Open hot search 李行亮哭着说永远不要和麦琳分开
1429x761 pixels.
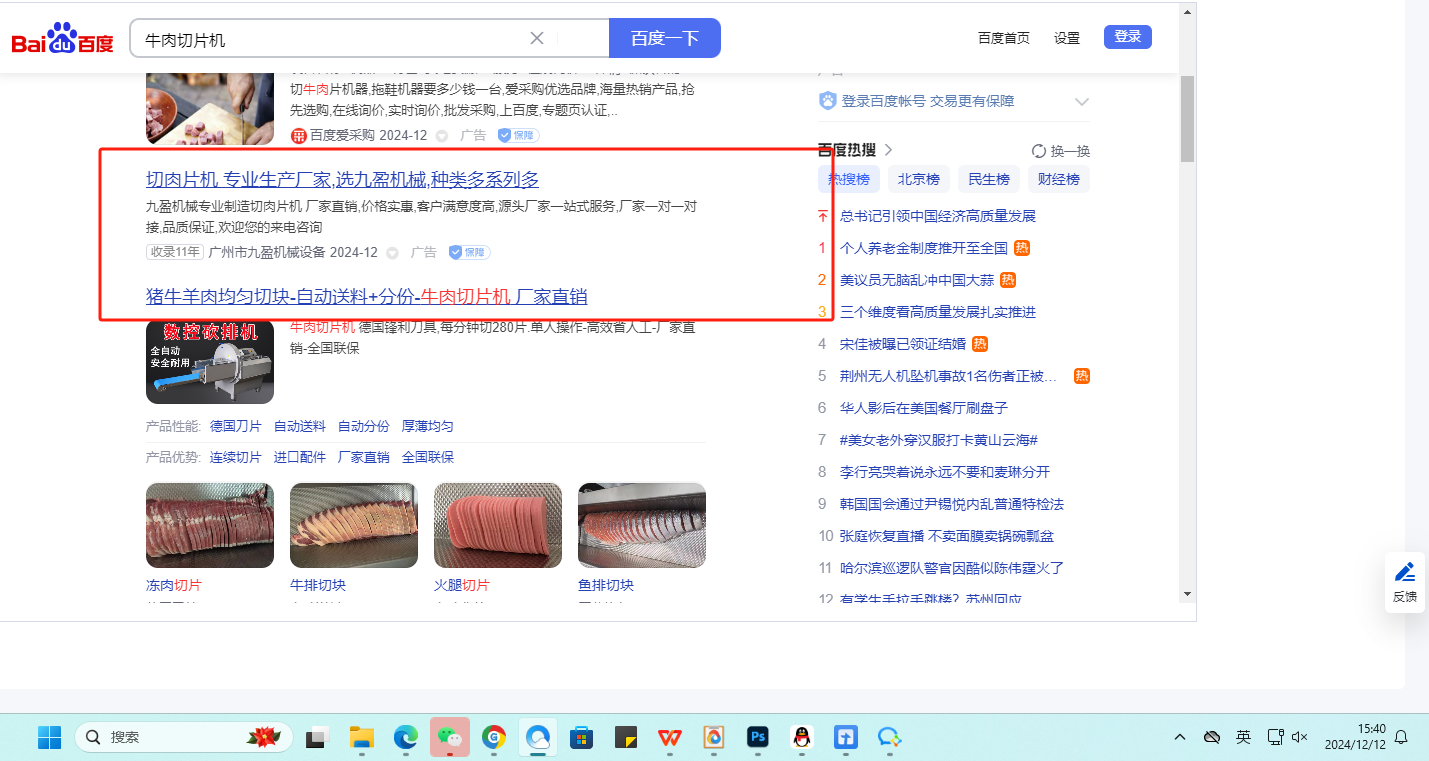tap(945, 472)
